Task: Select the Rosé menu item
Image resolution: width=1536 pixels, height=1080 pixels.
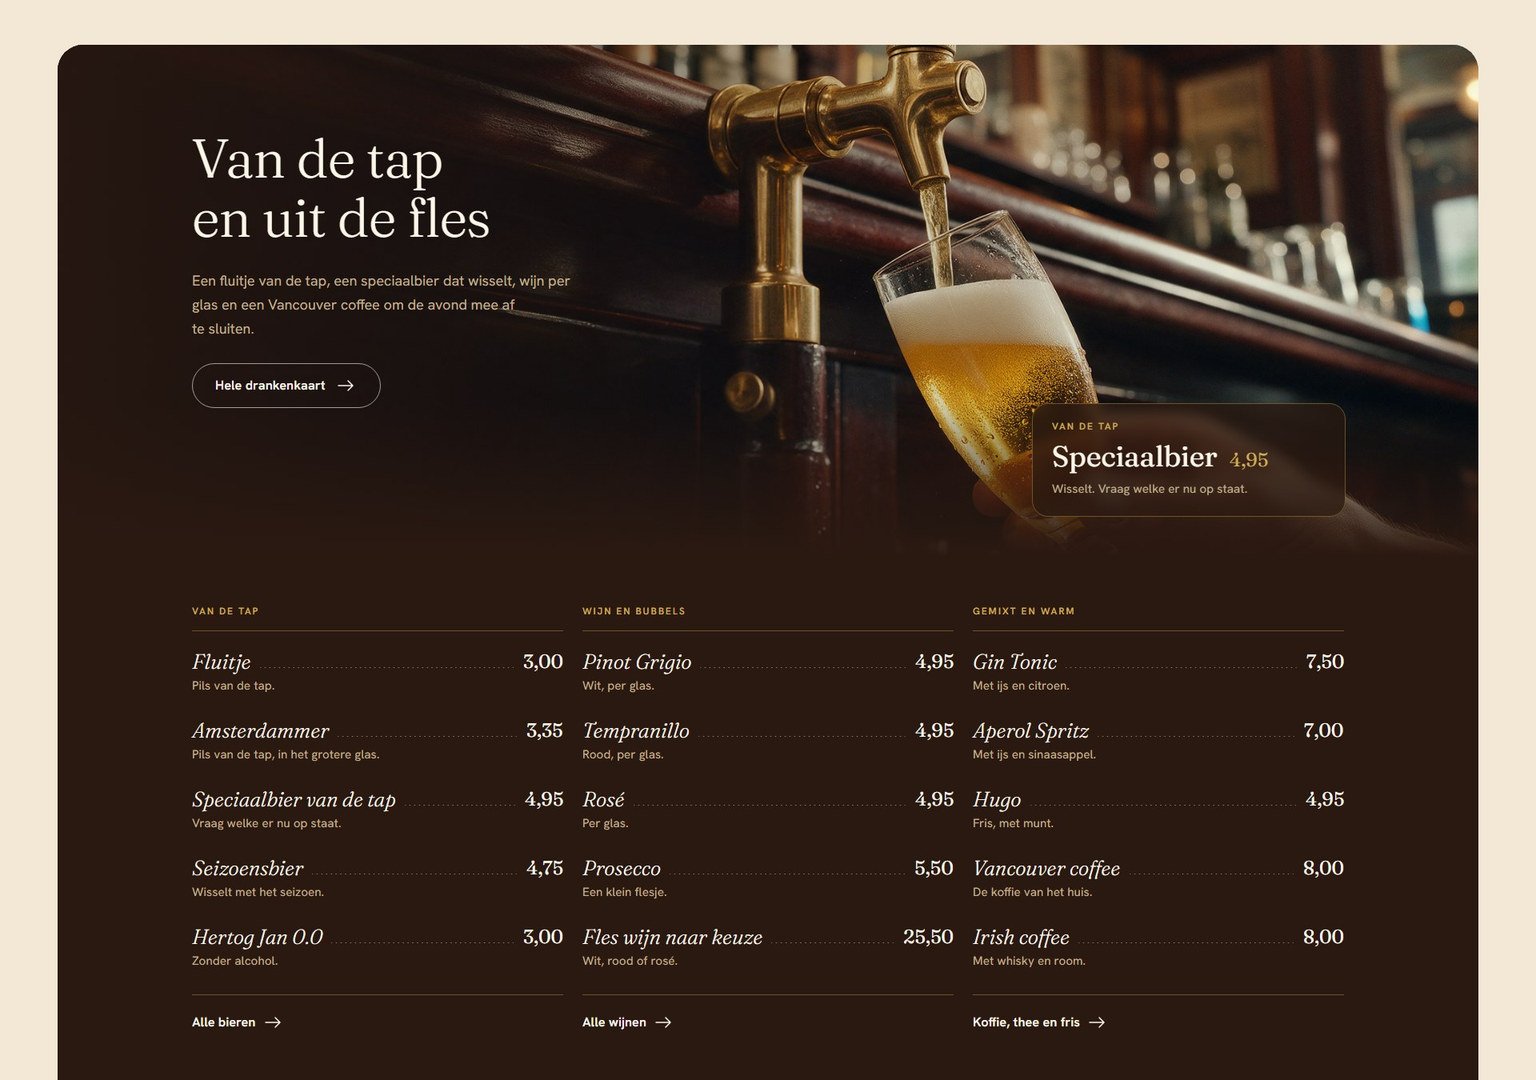Action: pos(768,811)
